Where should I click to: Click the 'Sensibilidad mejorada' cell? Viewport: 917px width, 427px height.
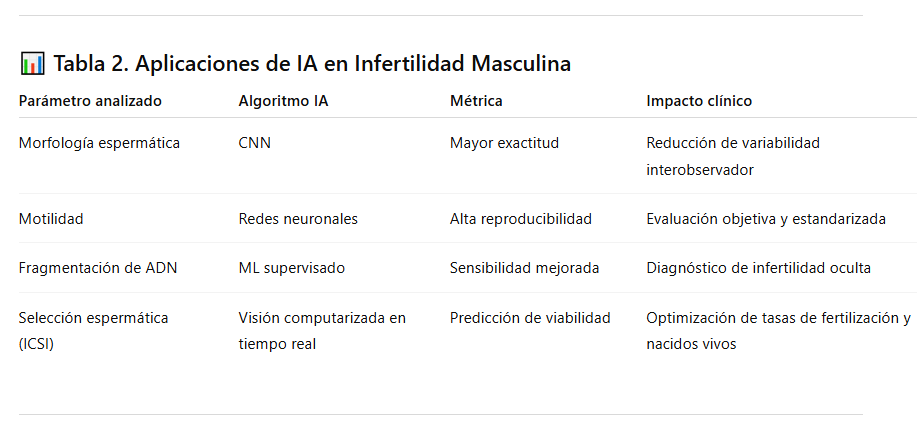click(x=524, y=268)
